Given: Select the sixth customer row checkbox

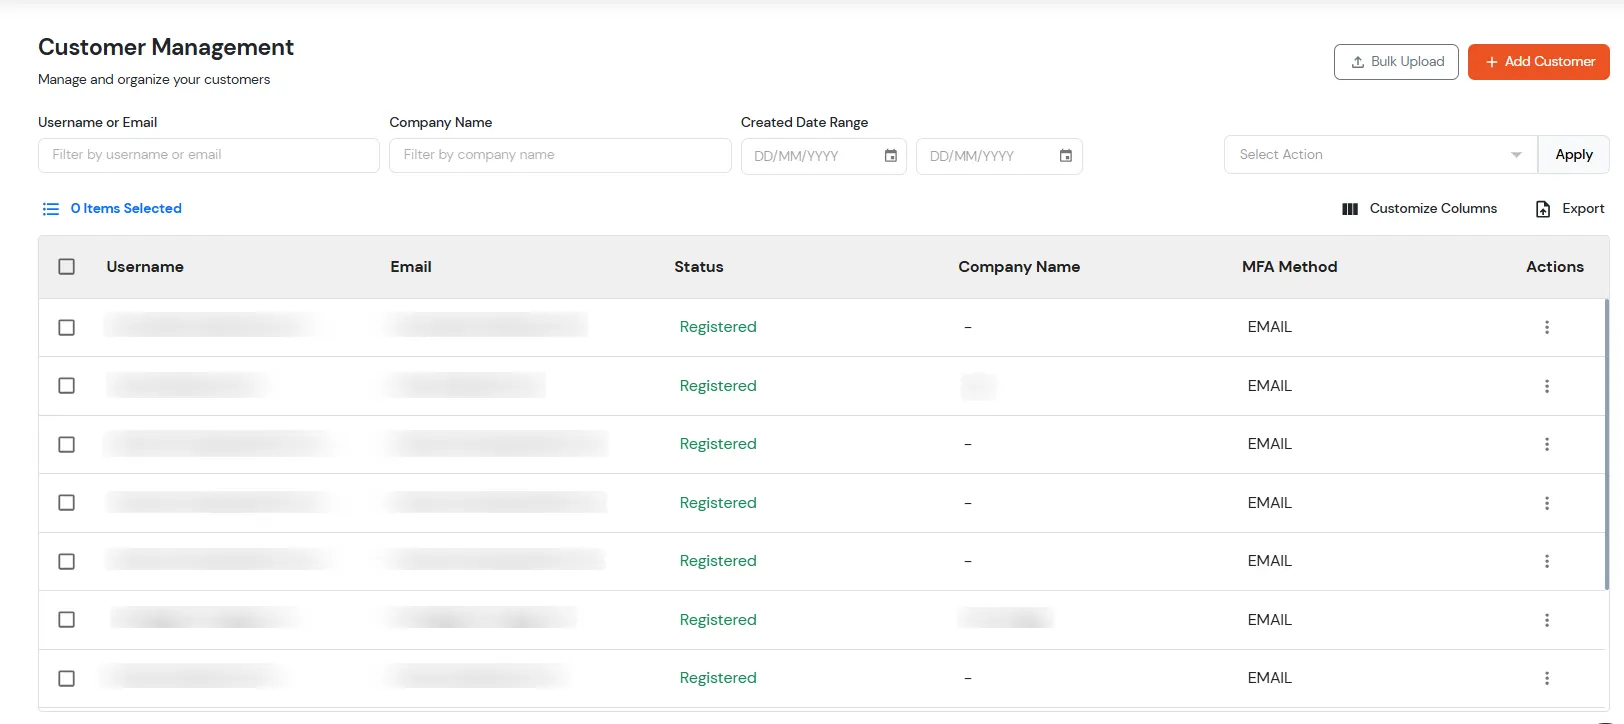Looking at the screenshot, I should (x=67, y=620).
